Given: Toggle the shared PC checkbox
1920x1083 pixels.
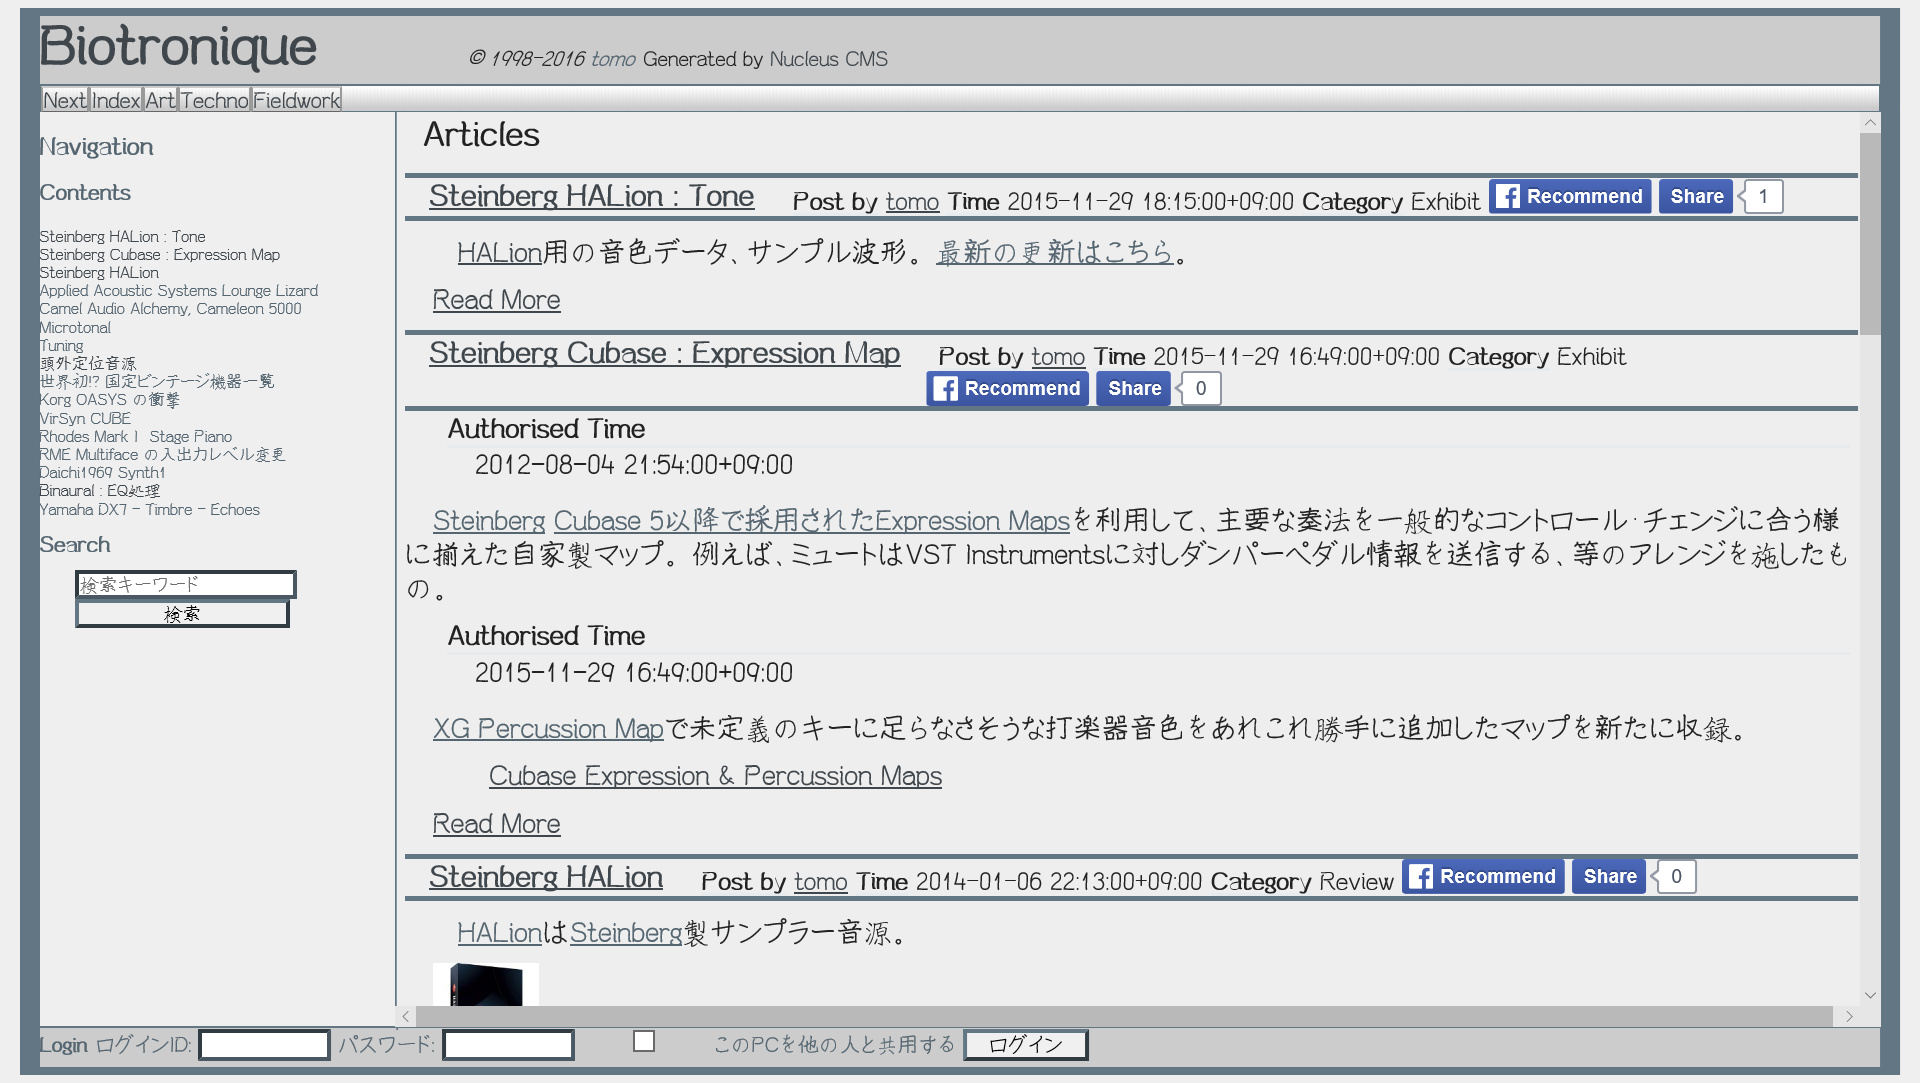Looking at the screenshot, I should pyautogui.click(x=644, y=1041).
